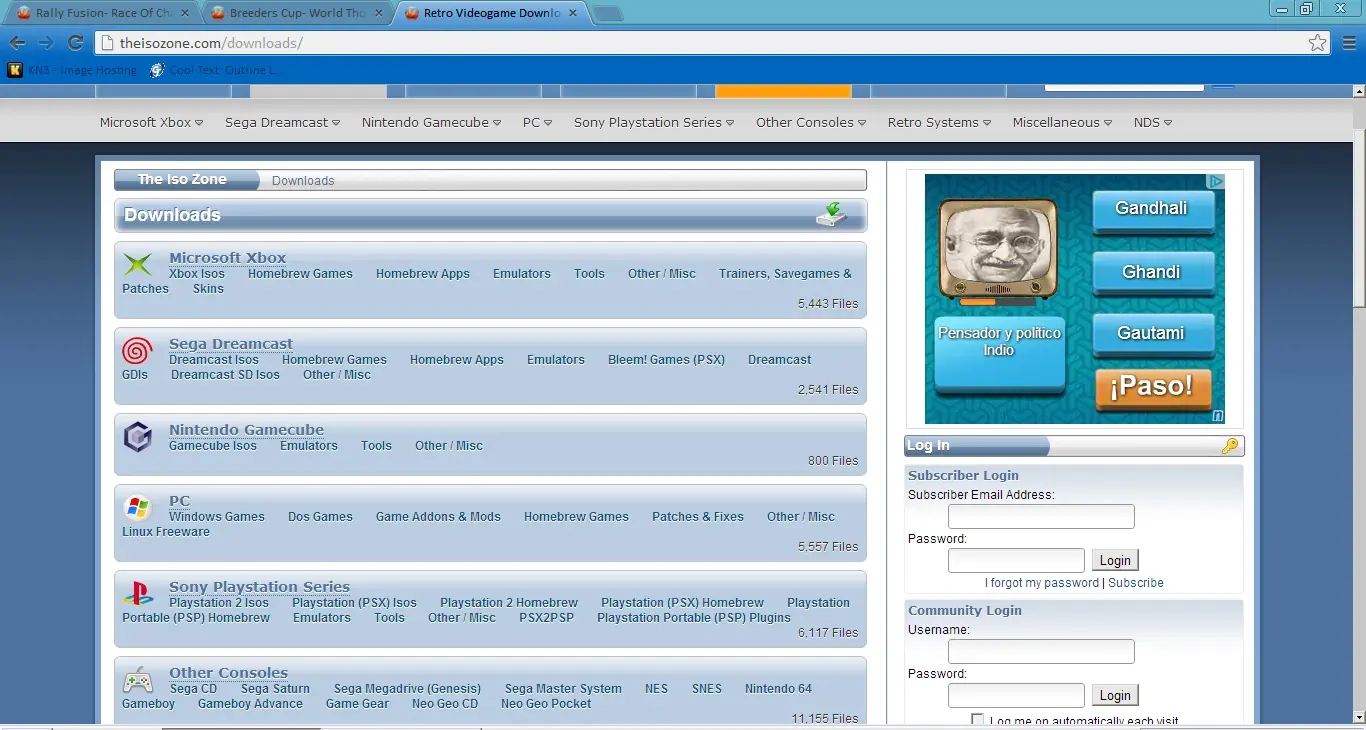This screenshot has width=1366, height=730.
Task: Open the Neo Geo Pocket link
Action: 546,703
